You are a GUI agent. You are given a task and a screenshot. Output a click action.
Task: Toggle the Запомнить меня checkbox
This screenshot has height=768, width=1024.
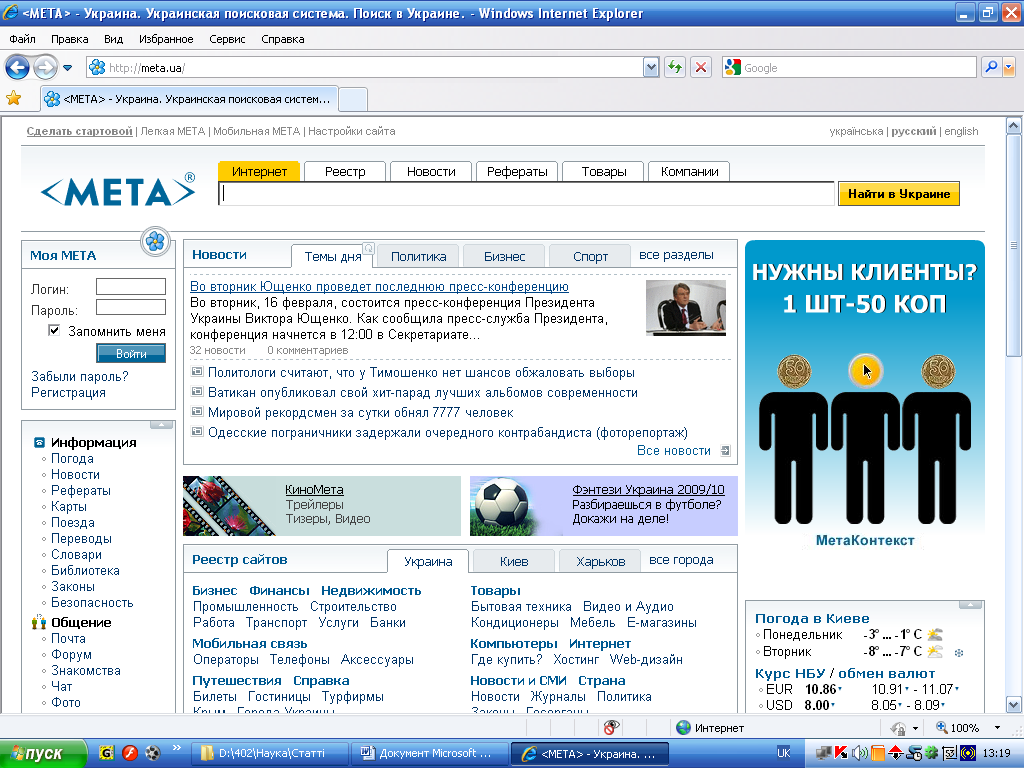(54, 330)
